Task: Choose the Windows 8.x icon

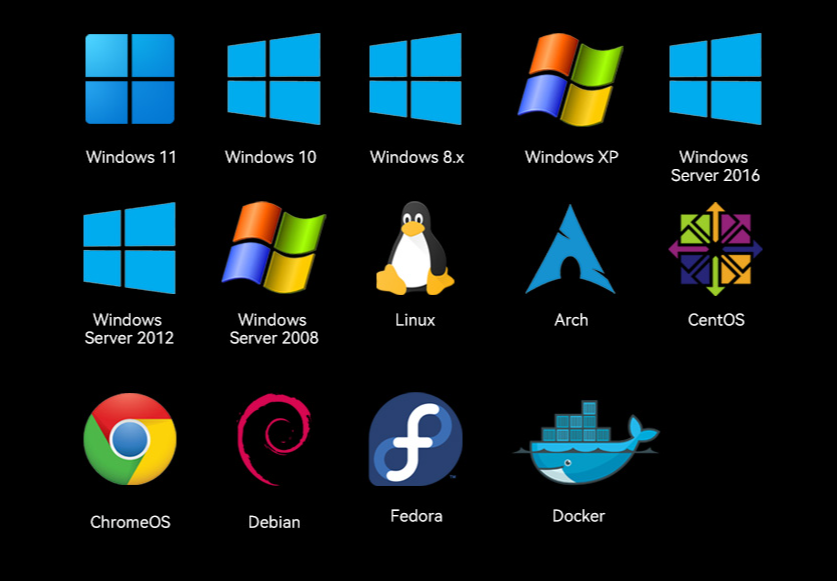Action: (x=415, y=79)
